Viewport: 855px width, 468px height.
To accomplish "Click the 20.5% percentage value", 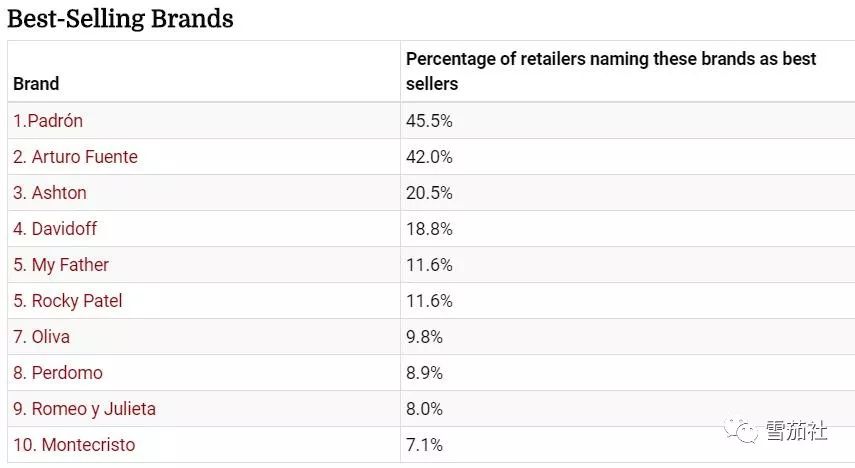I will [x=429, y=193].
